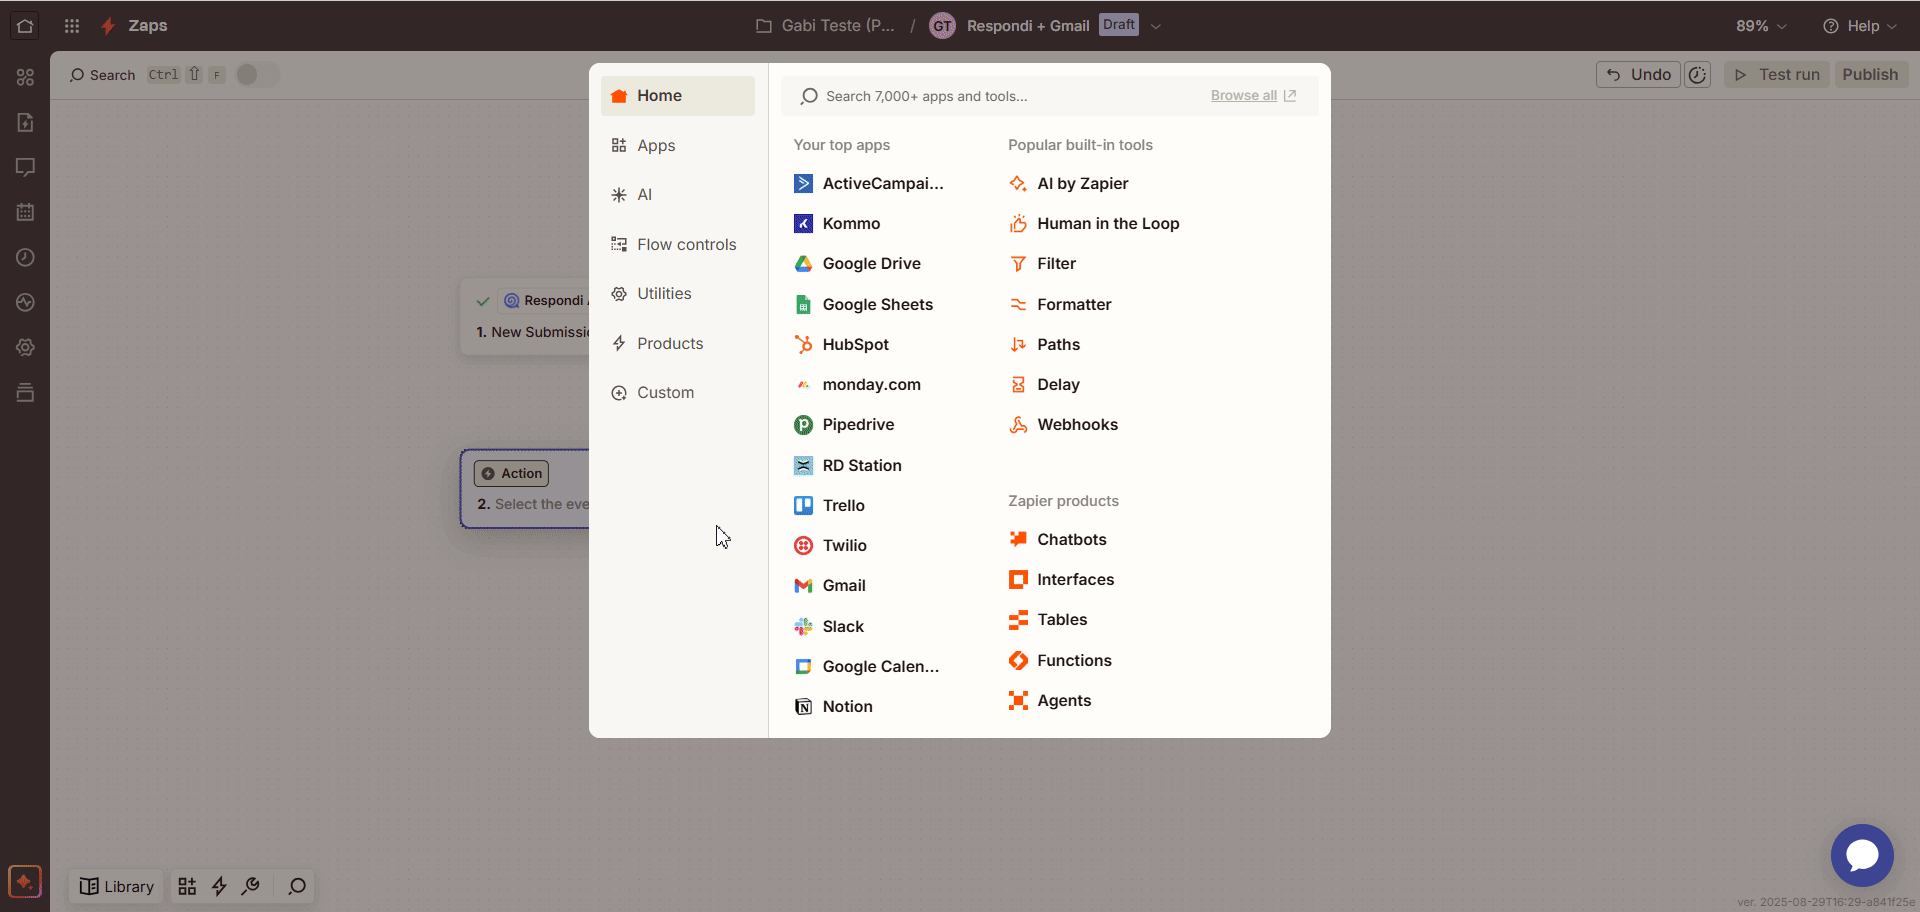The width and height of the screenshot is (1920, 912).
Task: Choose the Webhooks tool
Action: click(1063, 425)
